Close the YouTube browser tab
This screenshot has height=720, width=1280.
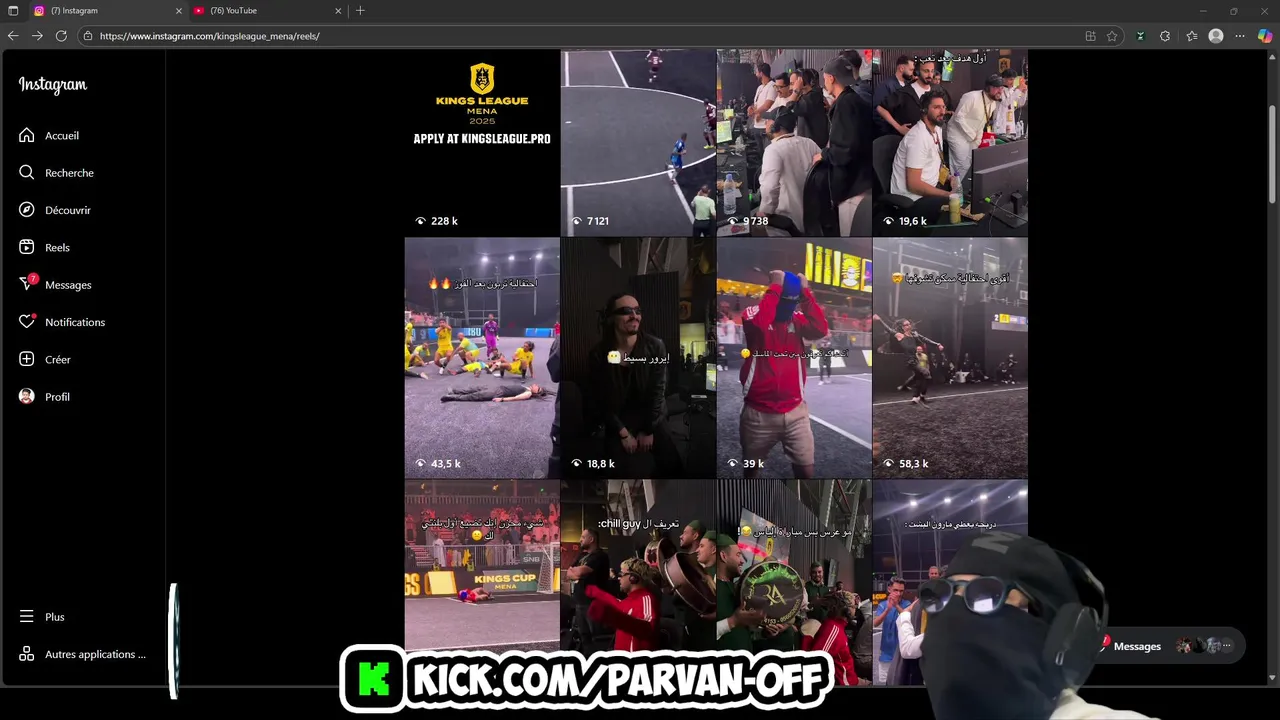point(338,11)
